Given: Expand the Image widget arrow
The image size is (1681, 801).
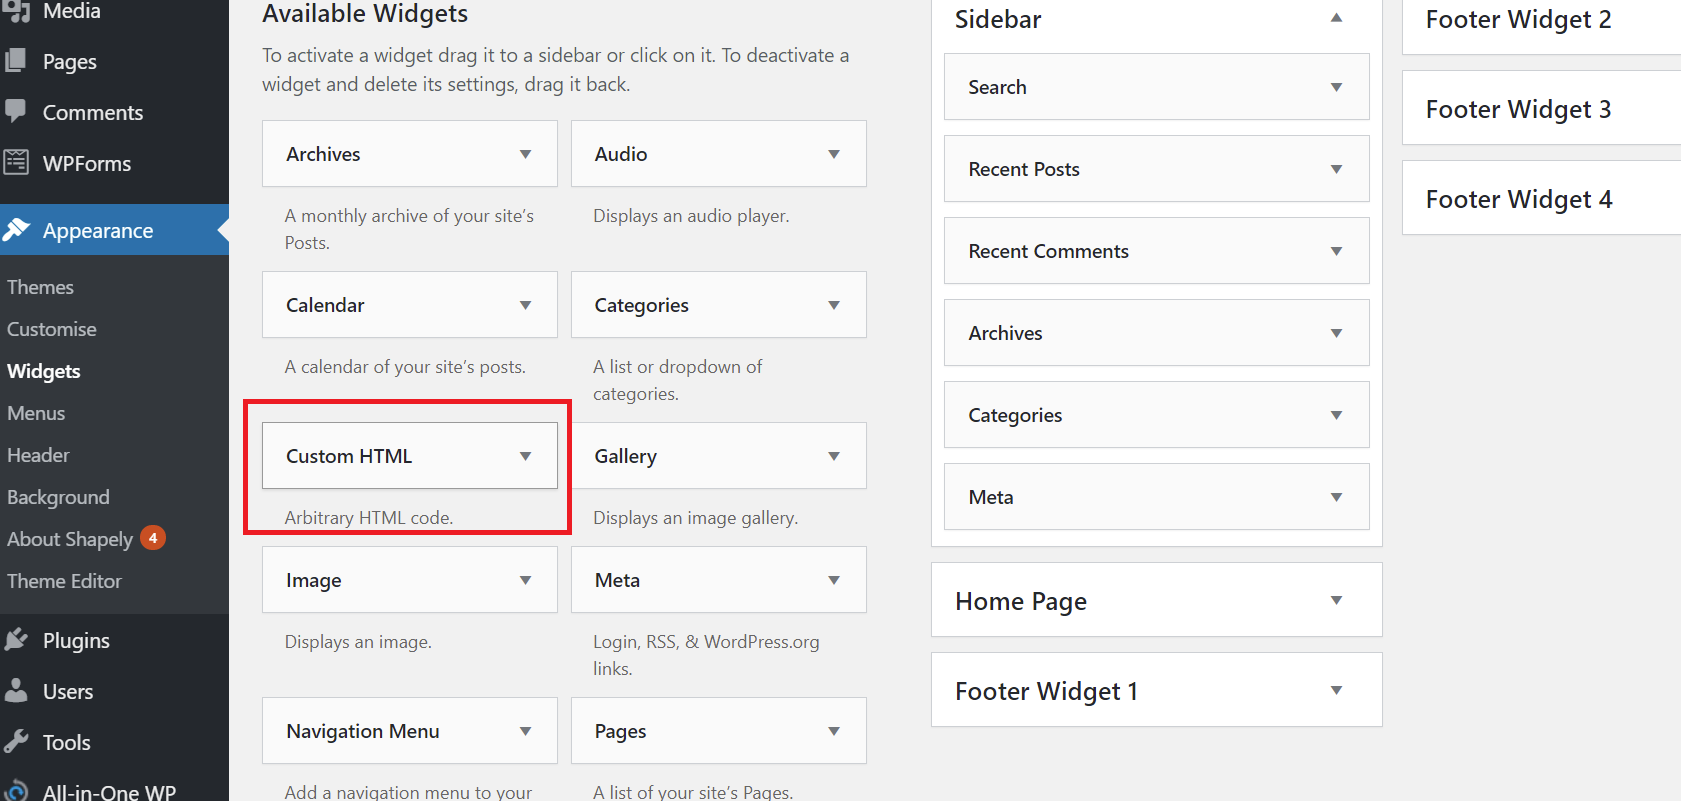Looking at the screenshot, I should point(525,580).
